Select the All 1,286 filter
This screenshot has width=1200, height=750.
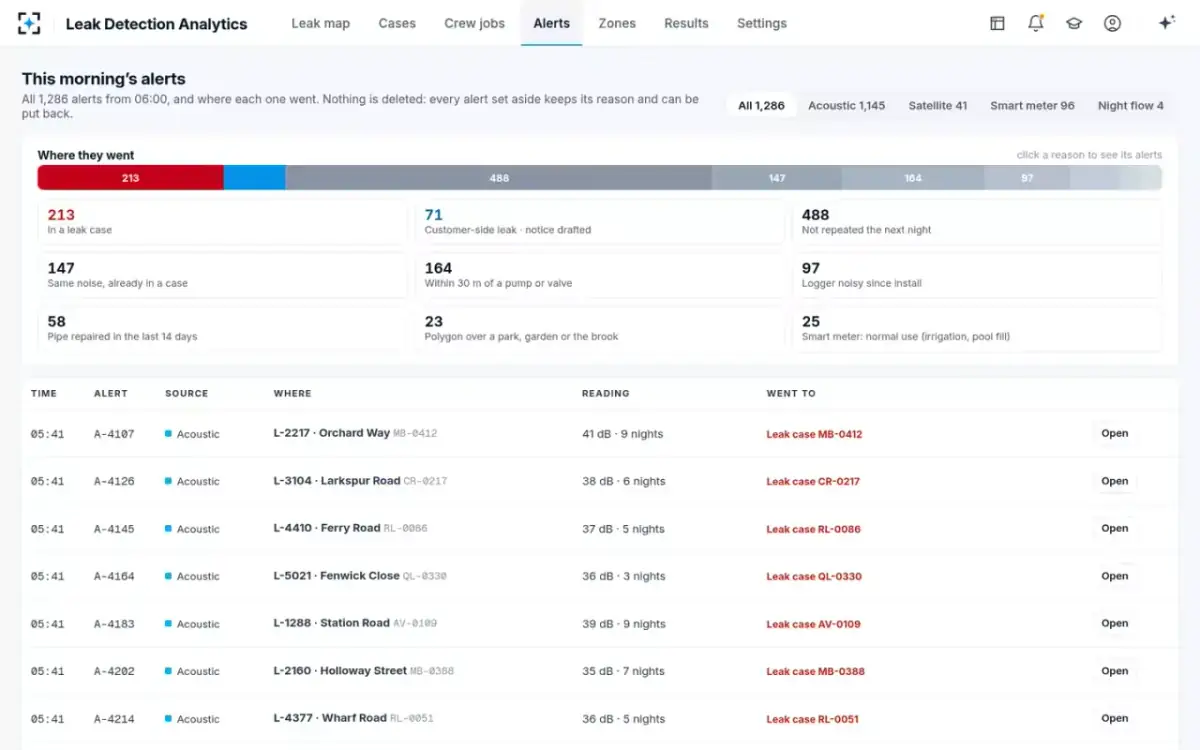(761, 105)
